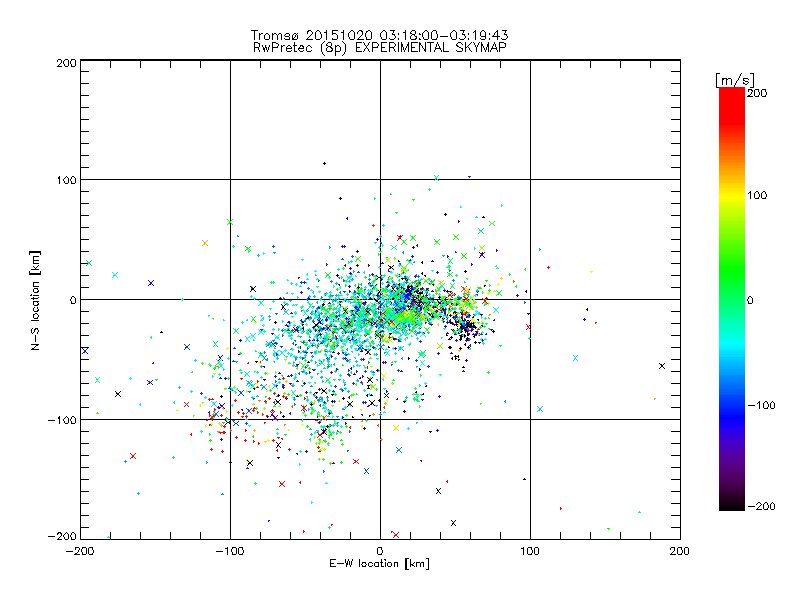Click the y-axis tick label '200'
The height and width of the screenshot is (600, 800).
pos(66,64)
